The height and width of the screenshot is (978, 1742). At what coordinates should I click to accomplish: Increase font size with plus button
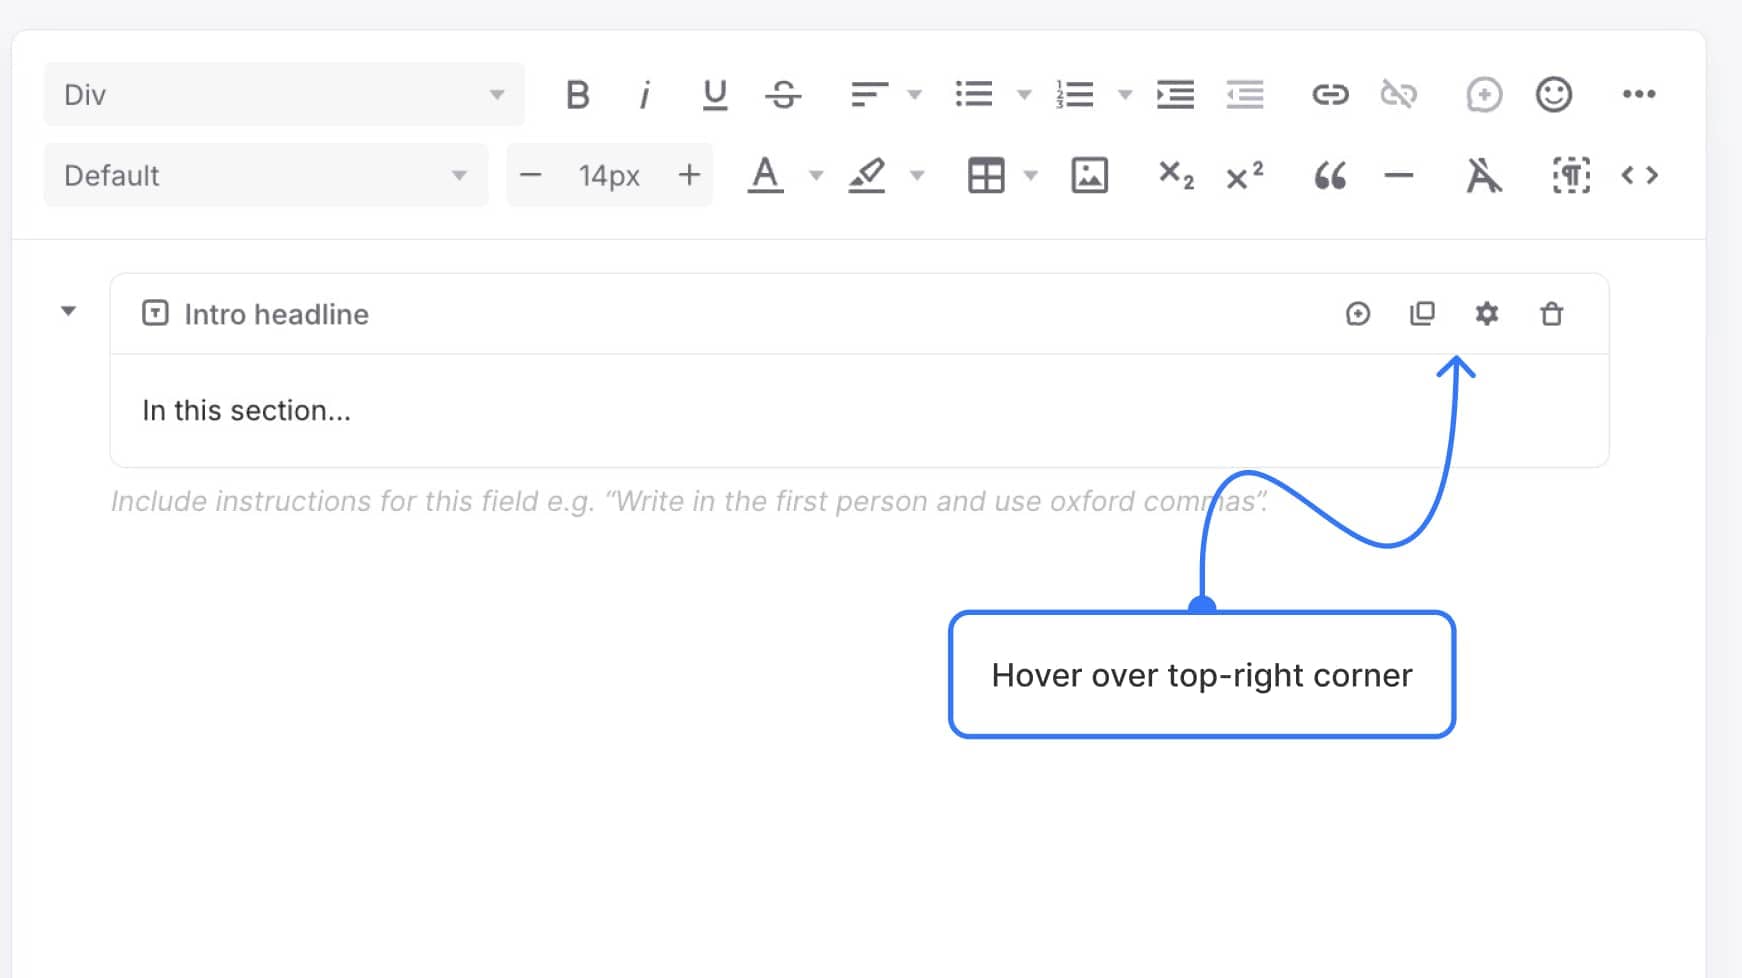[x=689, y=175]
